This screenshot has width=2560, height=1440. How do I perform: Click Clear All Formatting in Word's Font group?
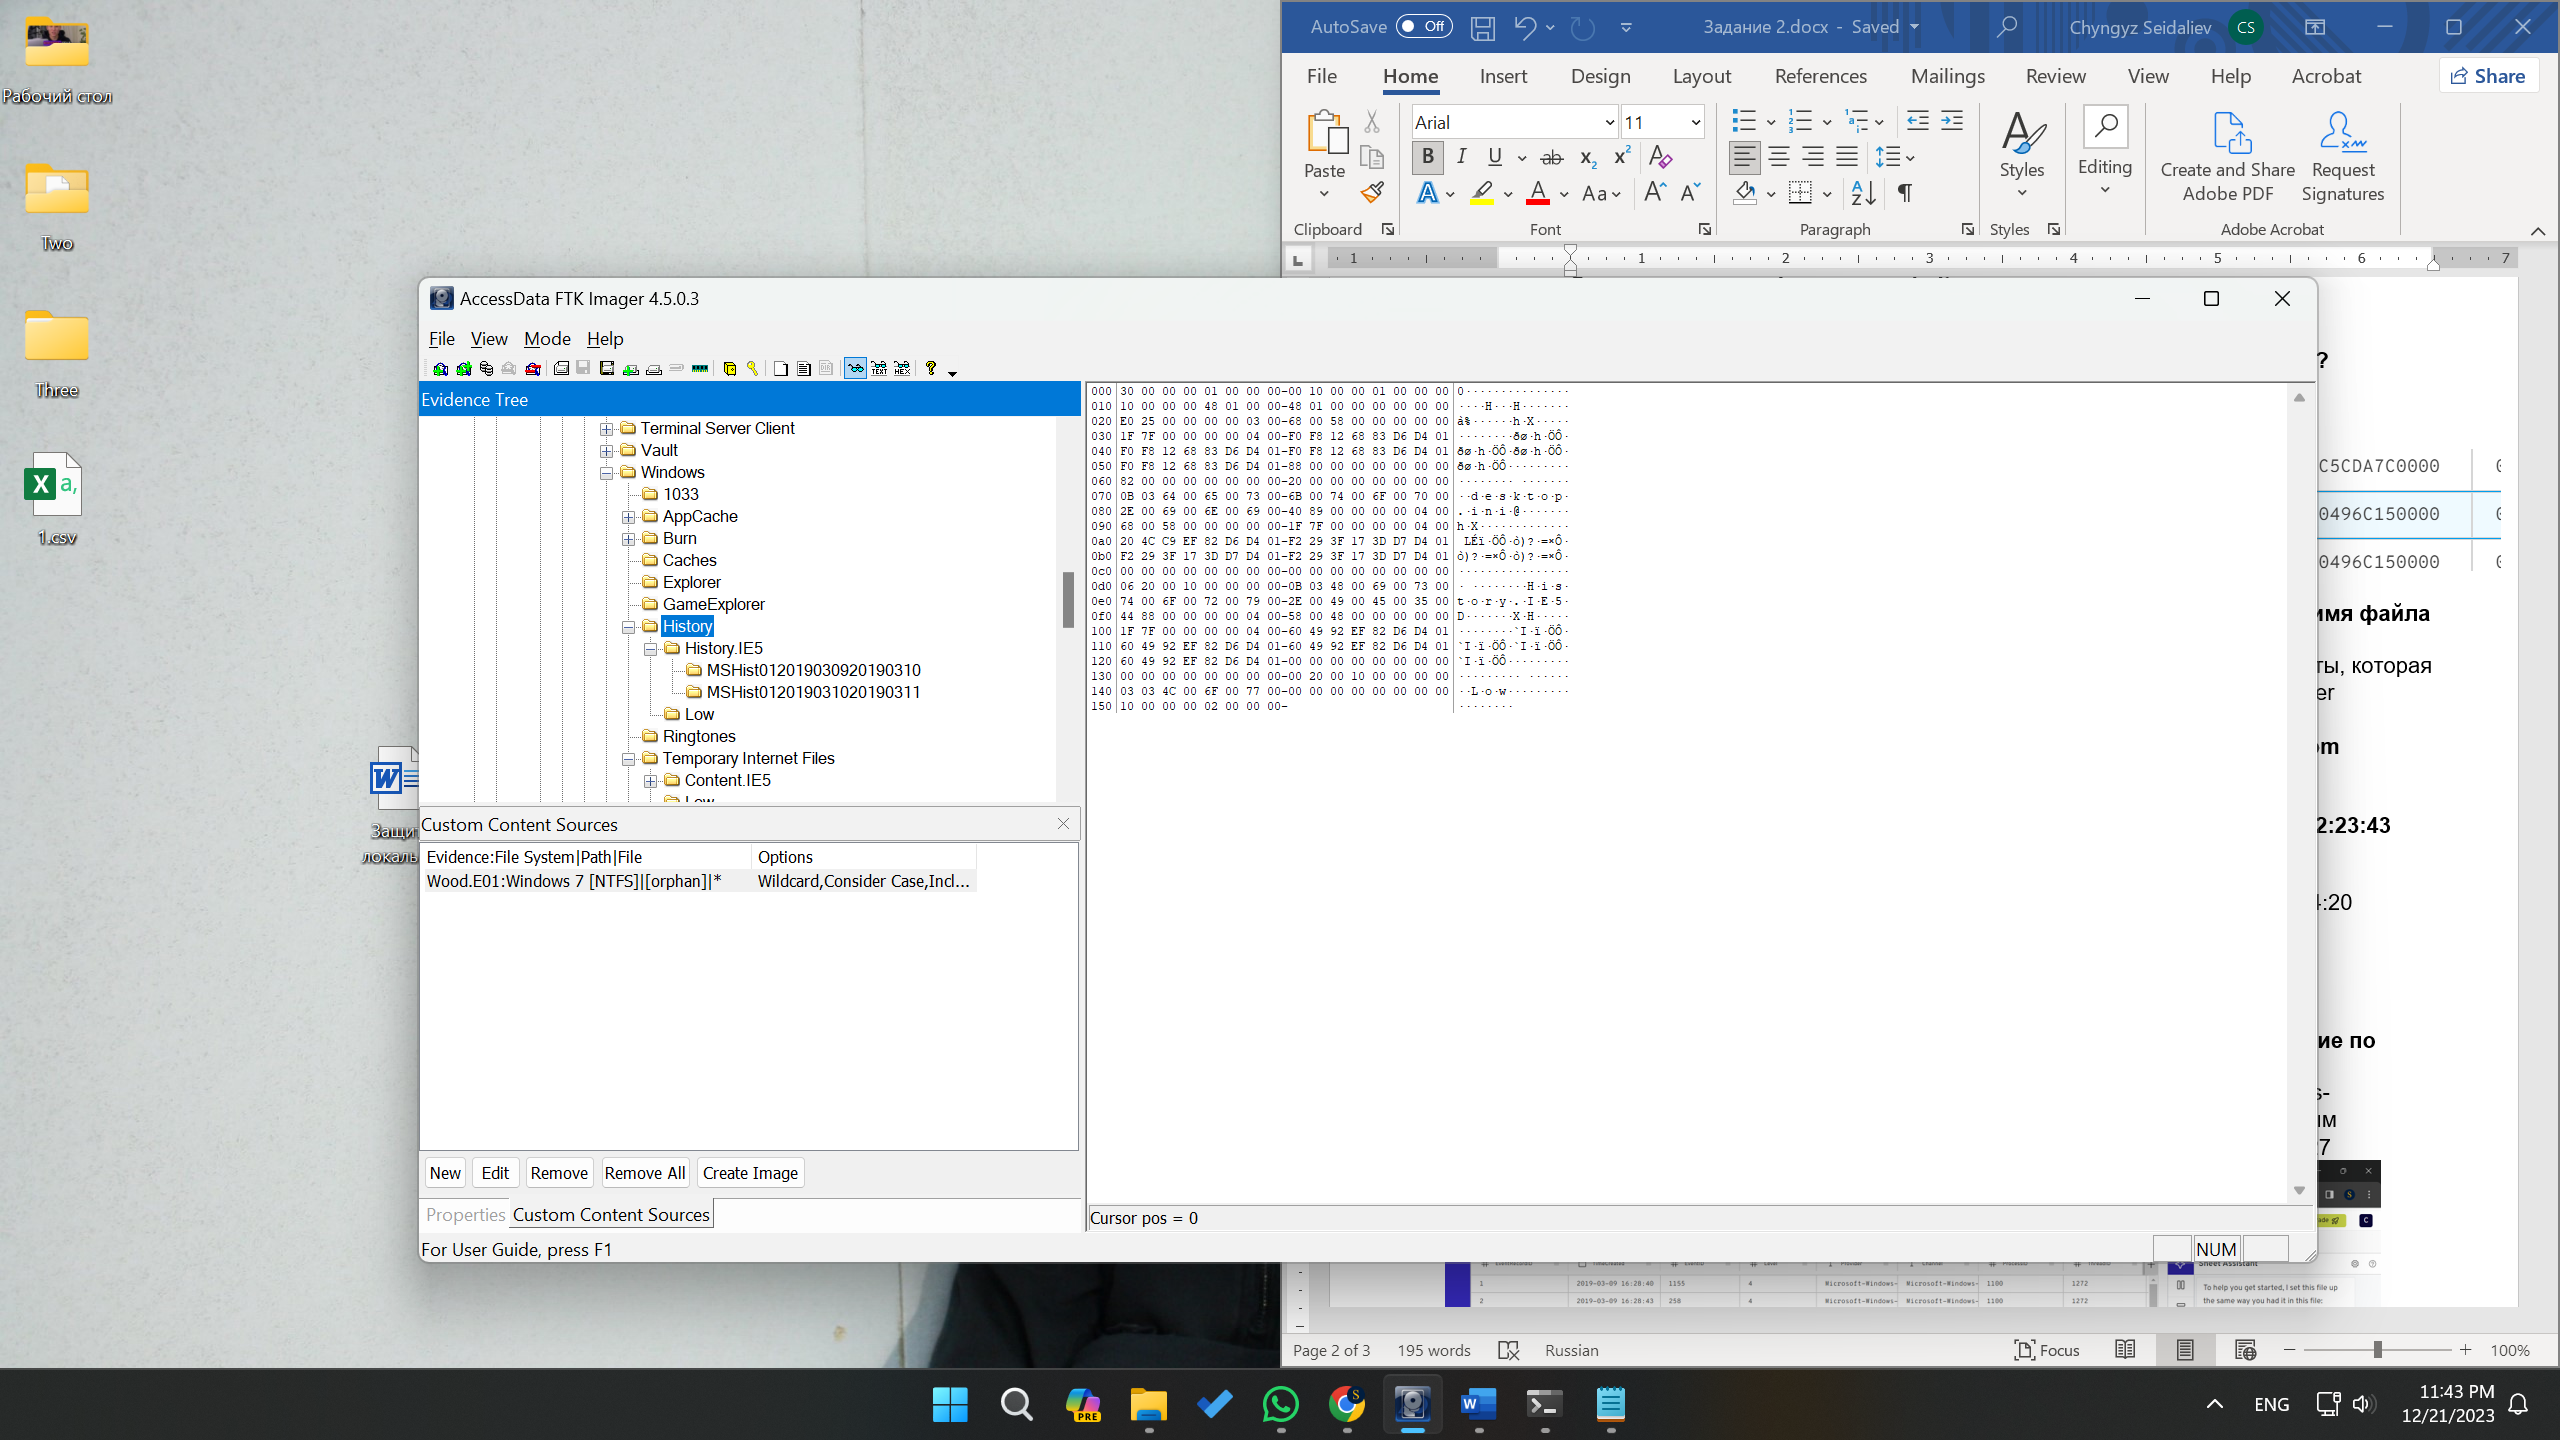[x=1660, y=157]
